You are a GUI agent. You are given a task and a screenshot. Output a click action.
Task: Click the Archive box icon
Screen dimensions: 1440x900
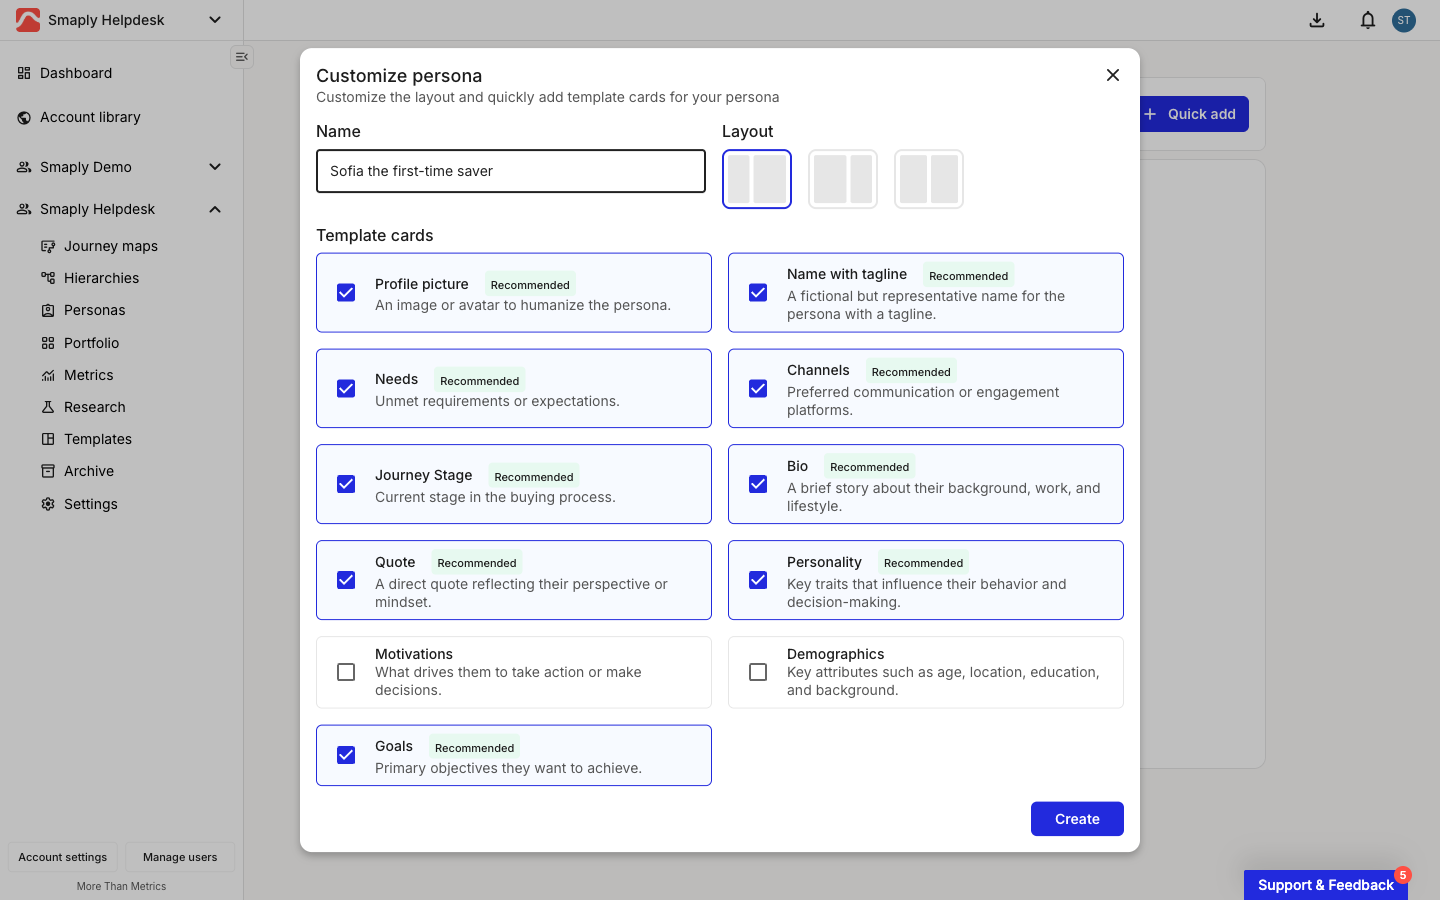(x=48, y=471)
